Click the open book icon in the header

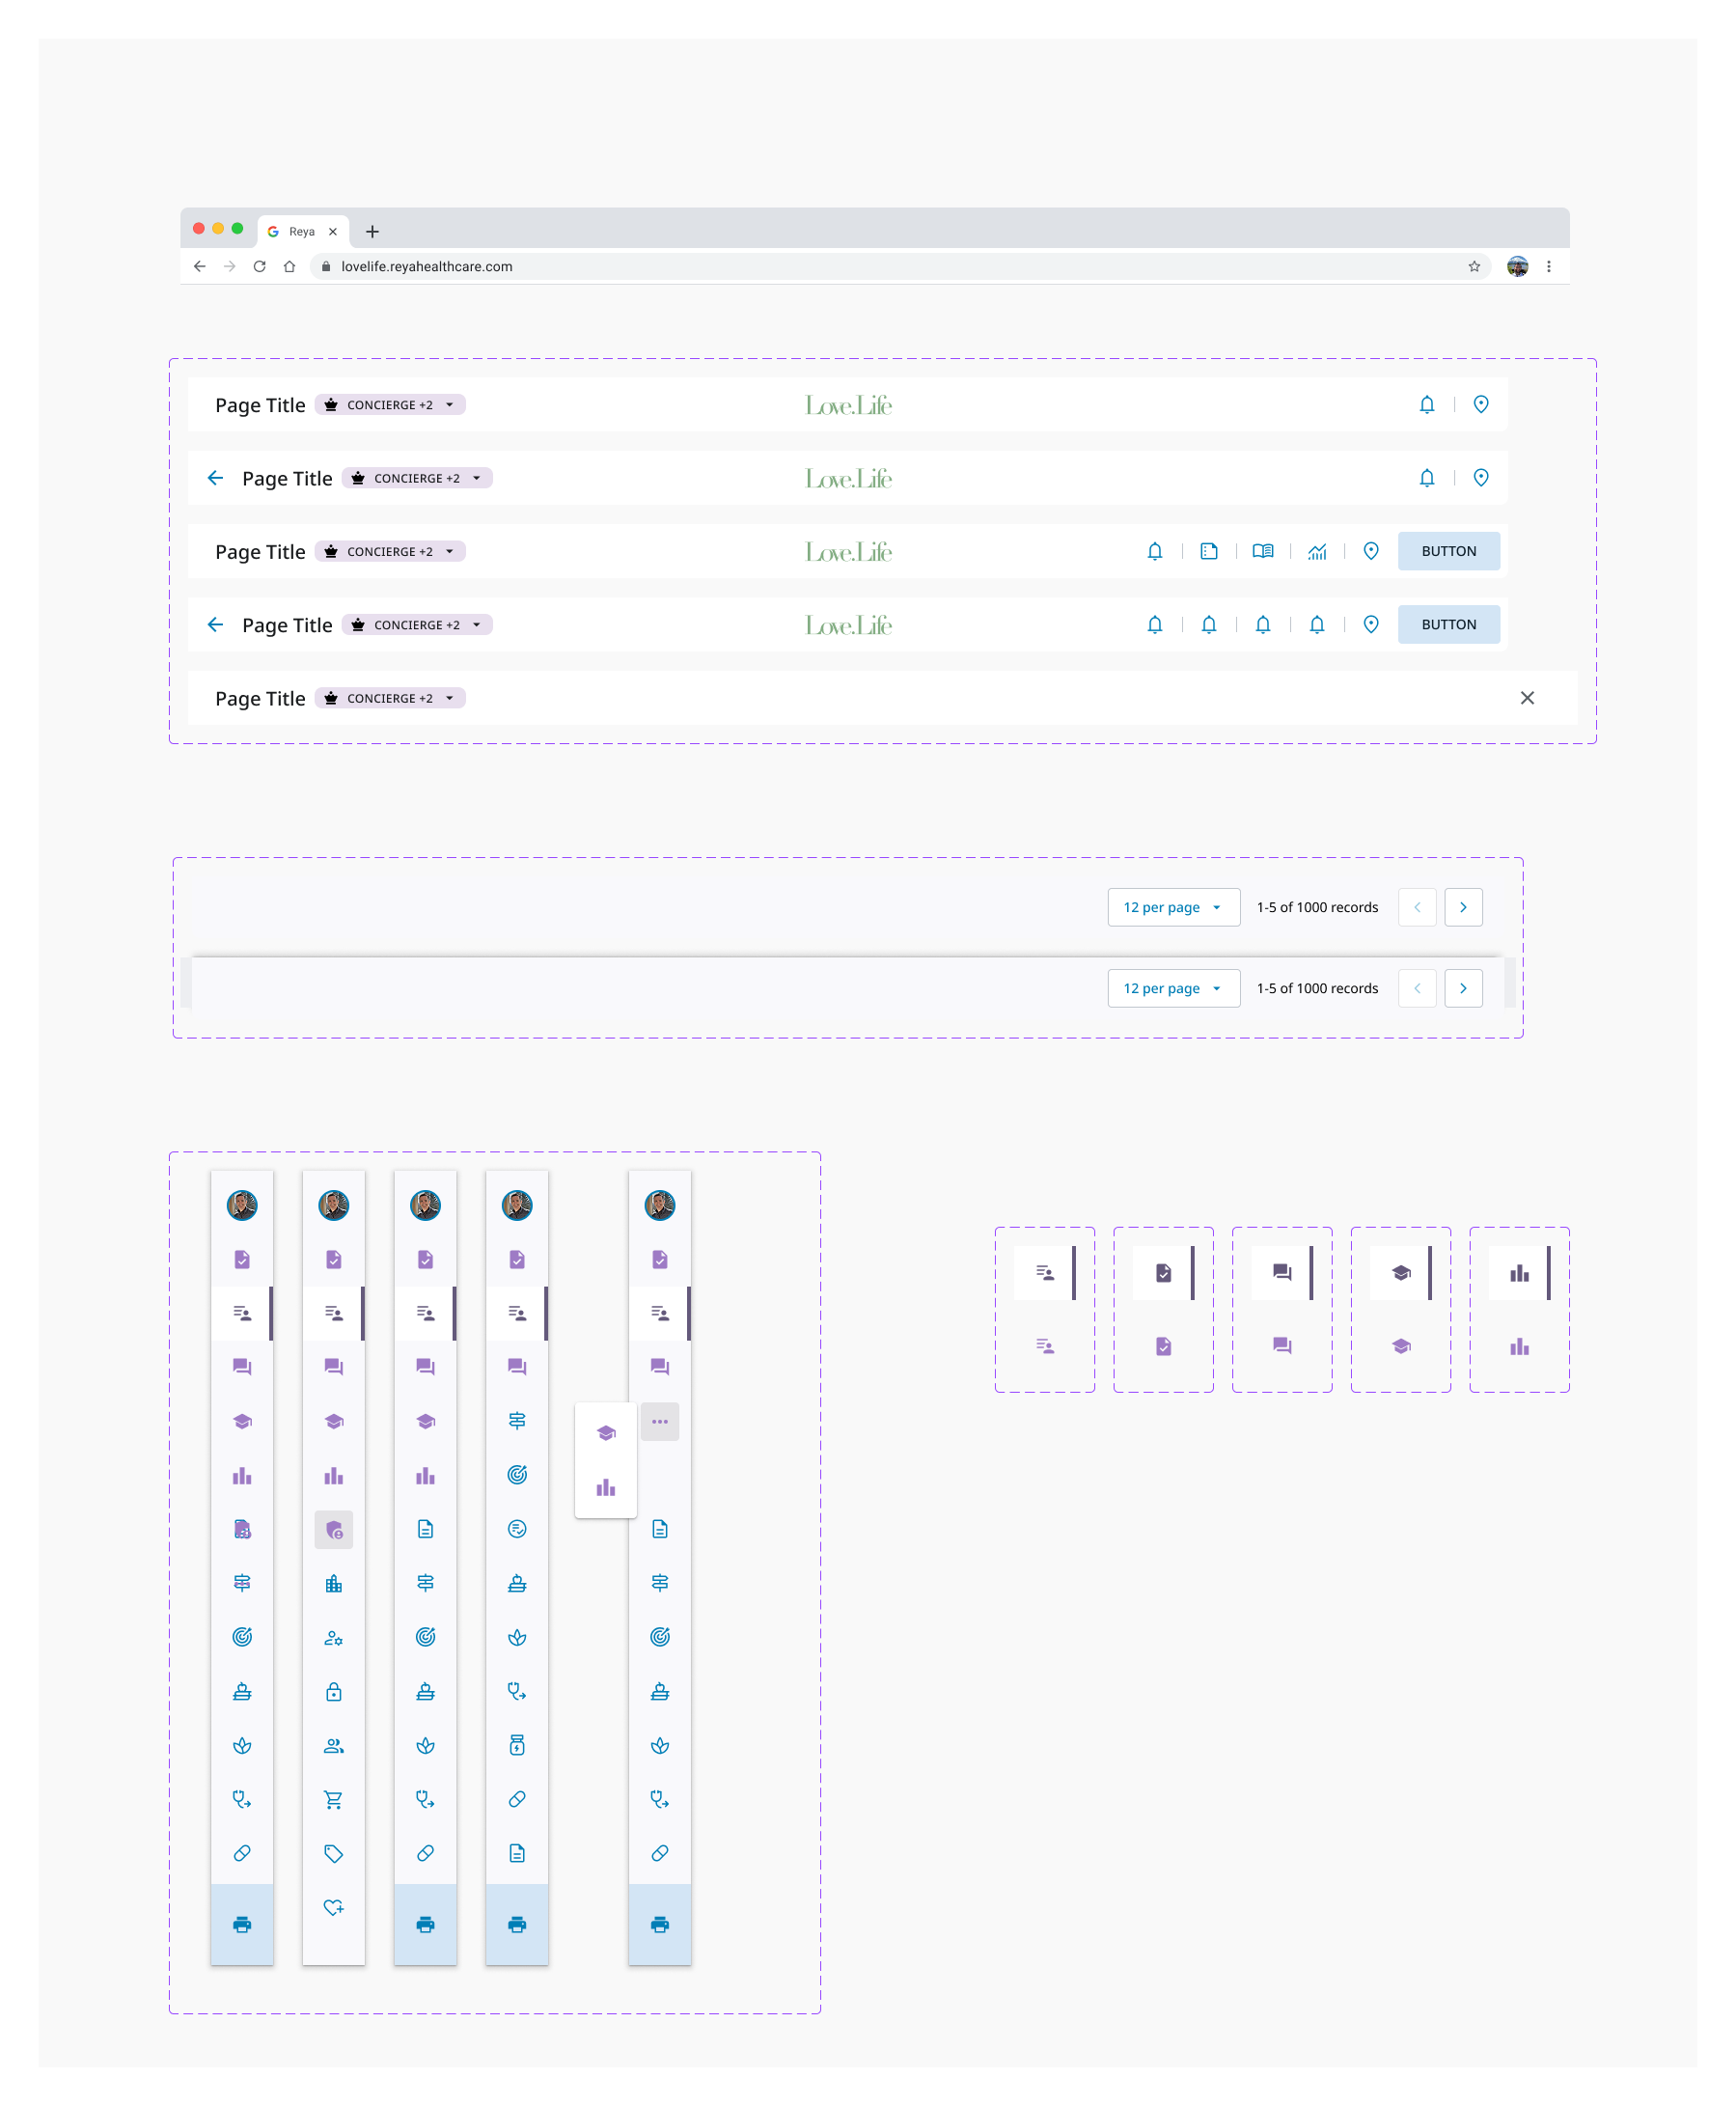1263,551
